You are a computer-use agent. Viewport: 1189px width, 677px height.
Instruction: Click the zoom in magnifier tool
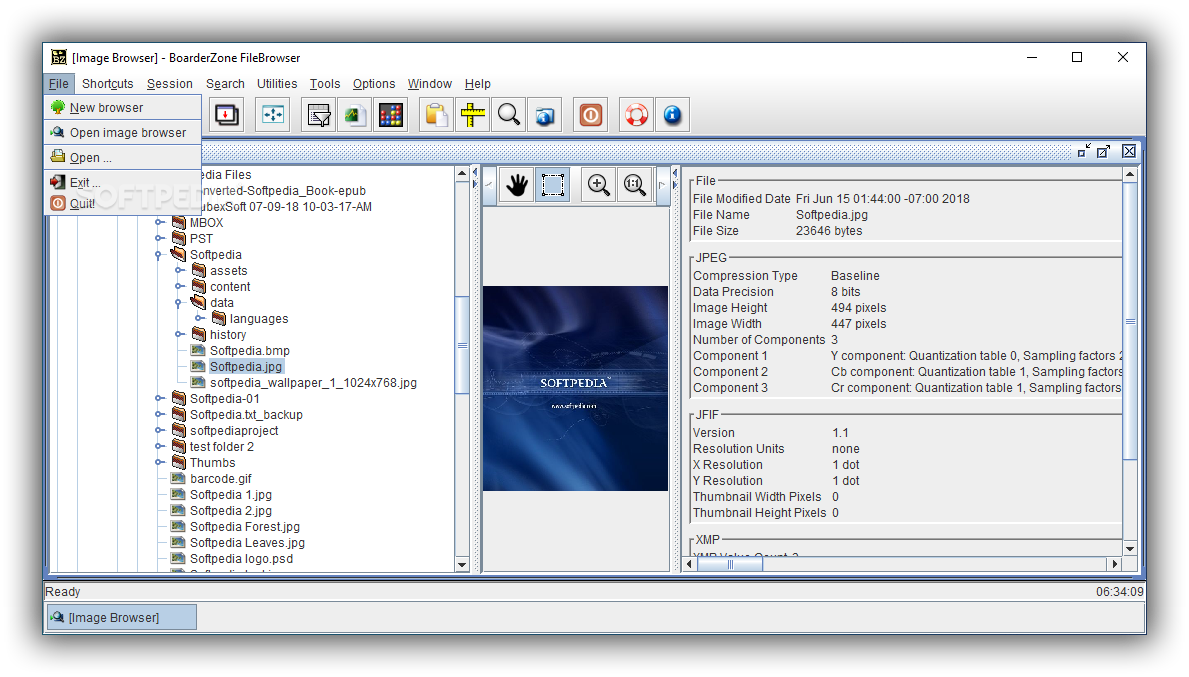(x=598, y=185)
